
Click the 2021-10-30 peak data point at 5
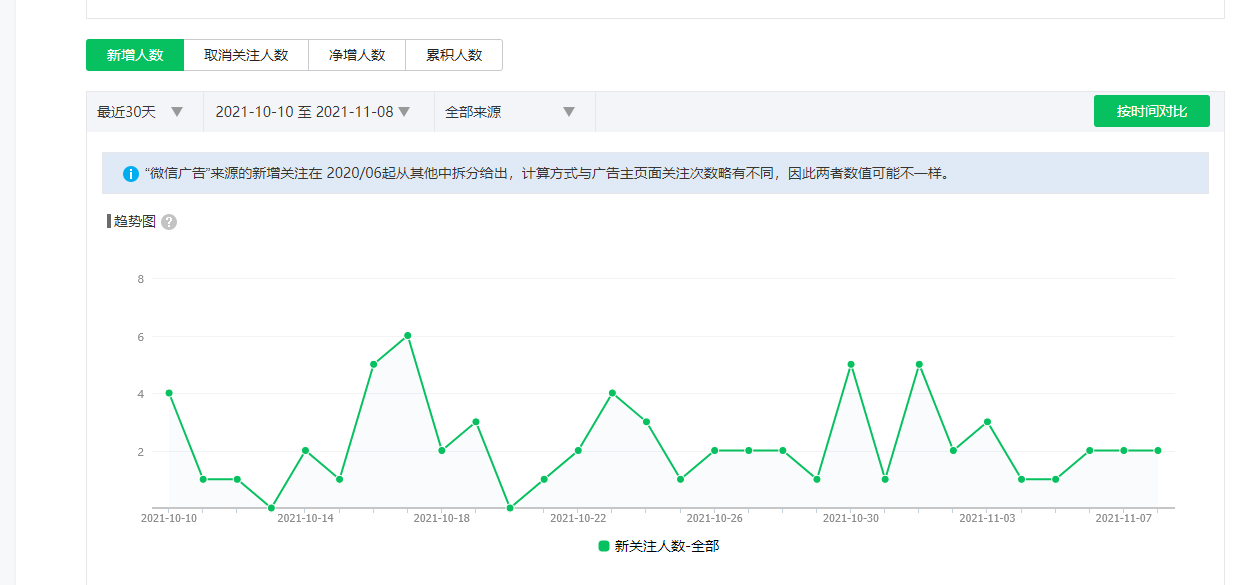click(851, 364)
